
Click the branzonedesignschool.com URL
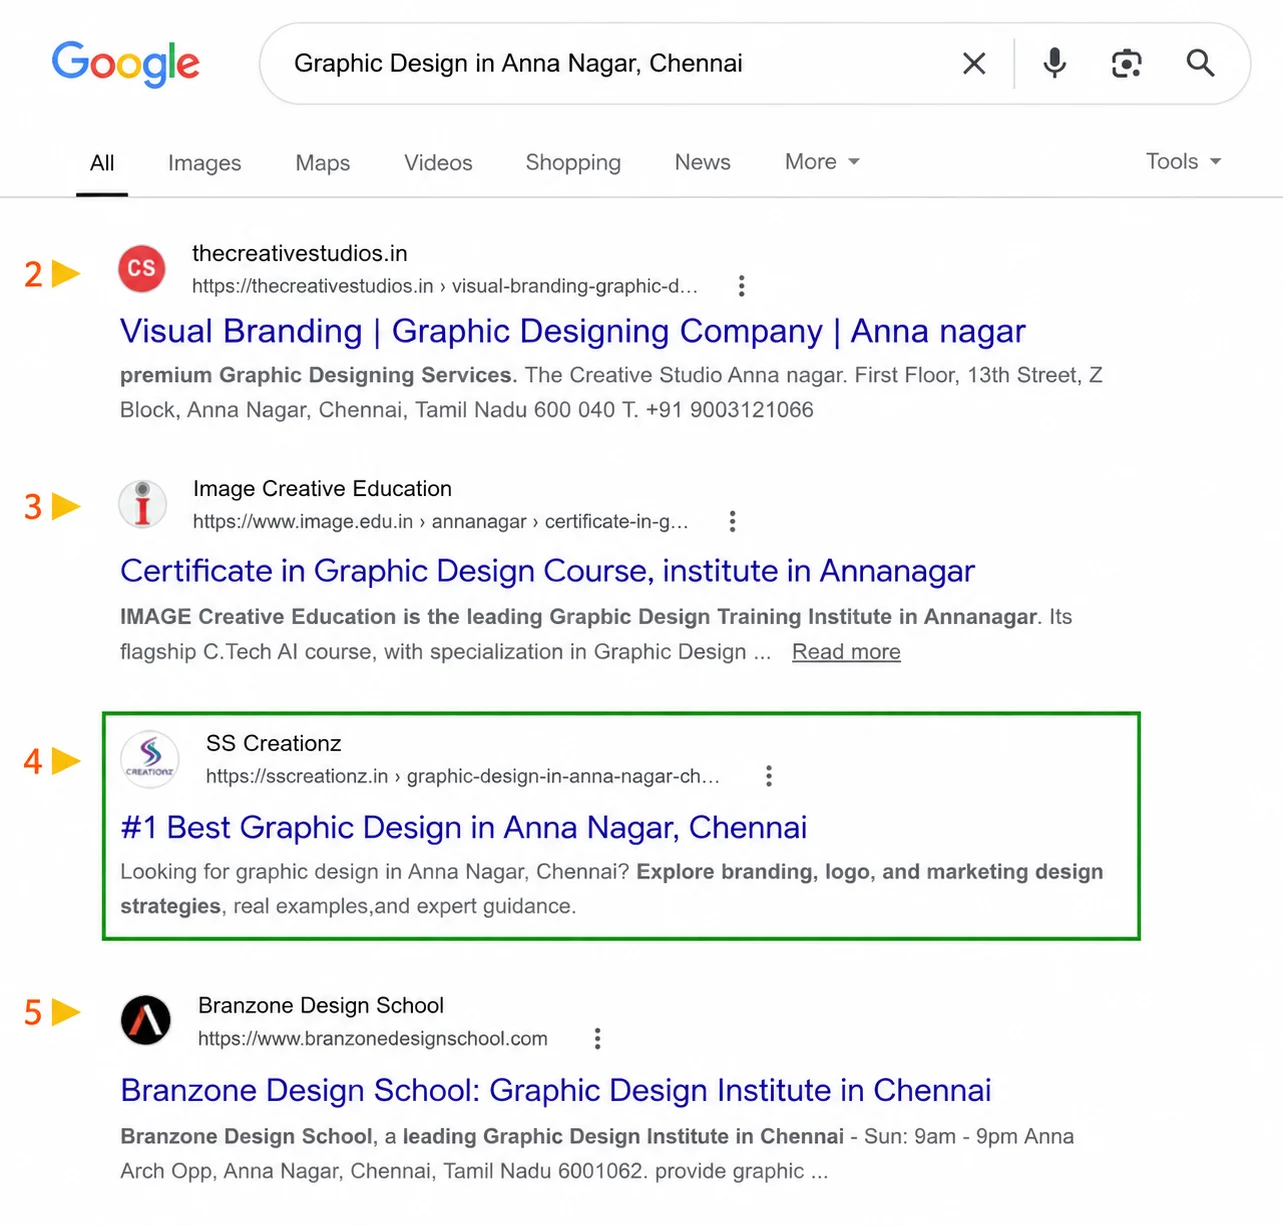coord(373,1039)
